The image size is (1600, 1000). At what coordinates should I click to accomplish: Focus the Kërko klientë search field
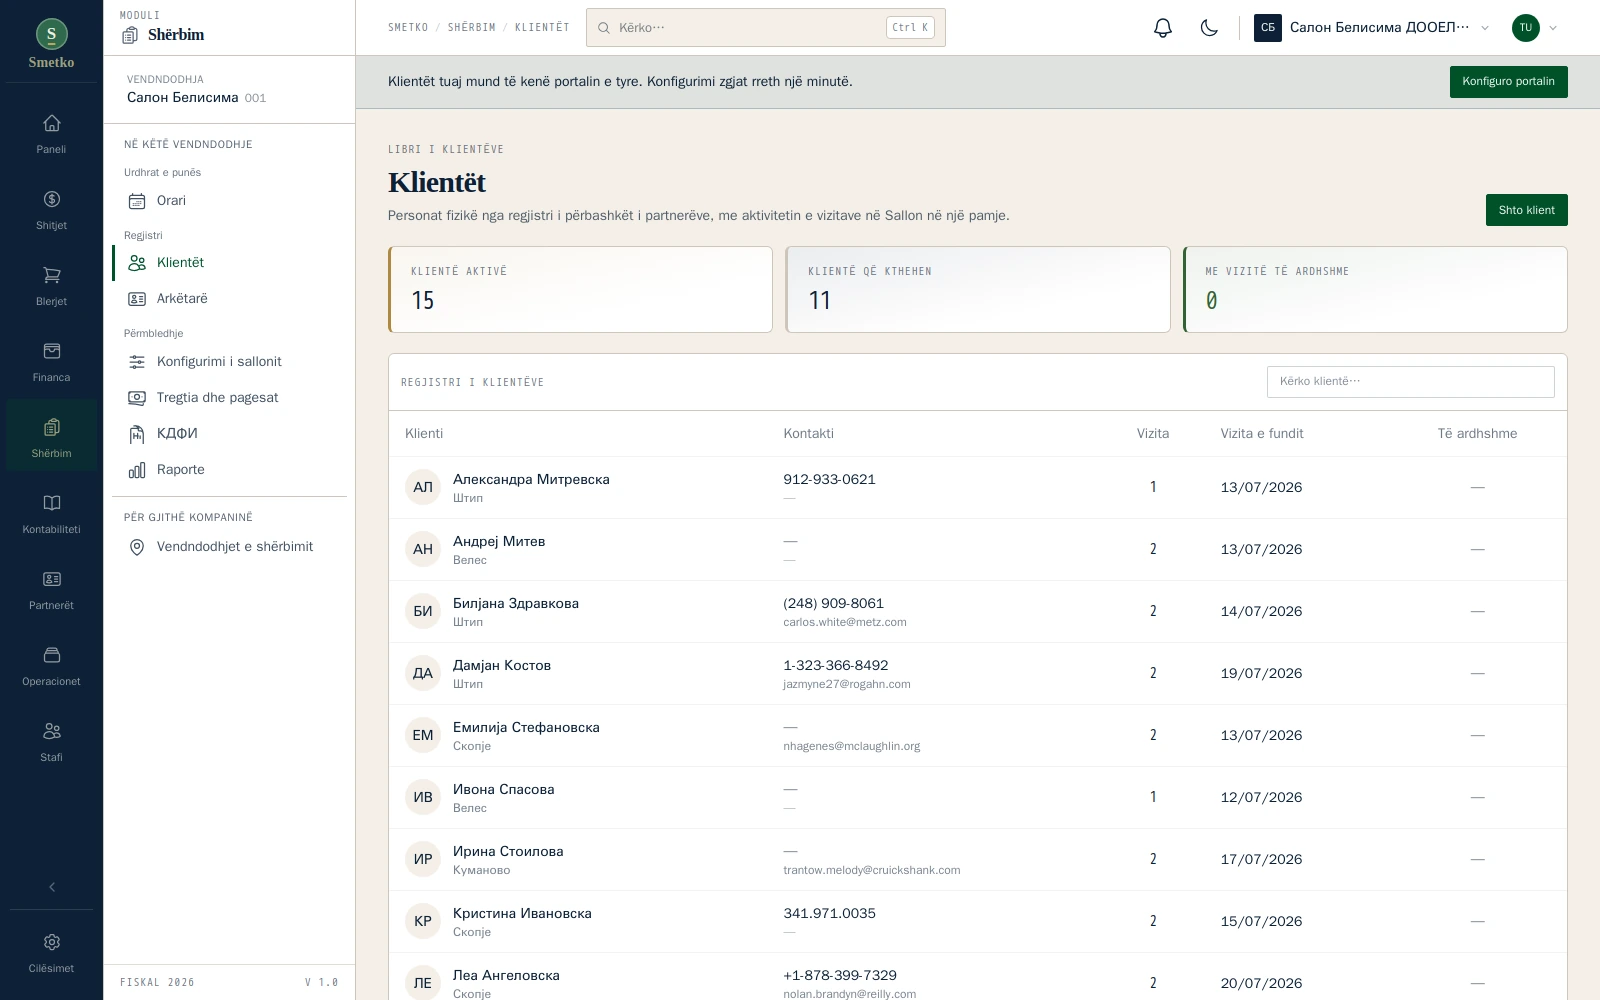pos(1410,382)
